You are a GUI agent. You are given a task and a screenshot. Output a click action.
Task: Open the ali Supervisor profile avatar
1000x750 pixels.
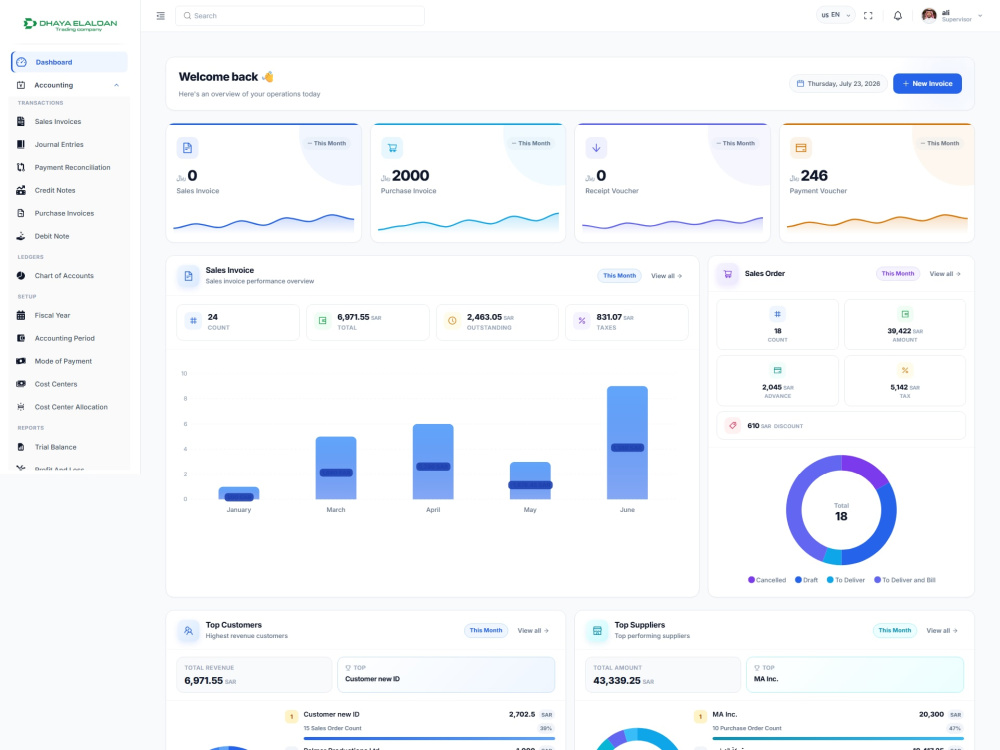(x=929, y=15)
